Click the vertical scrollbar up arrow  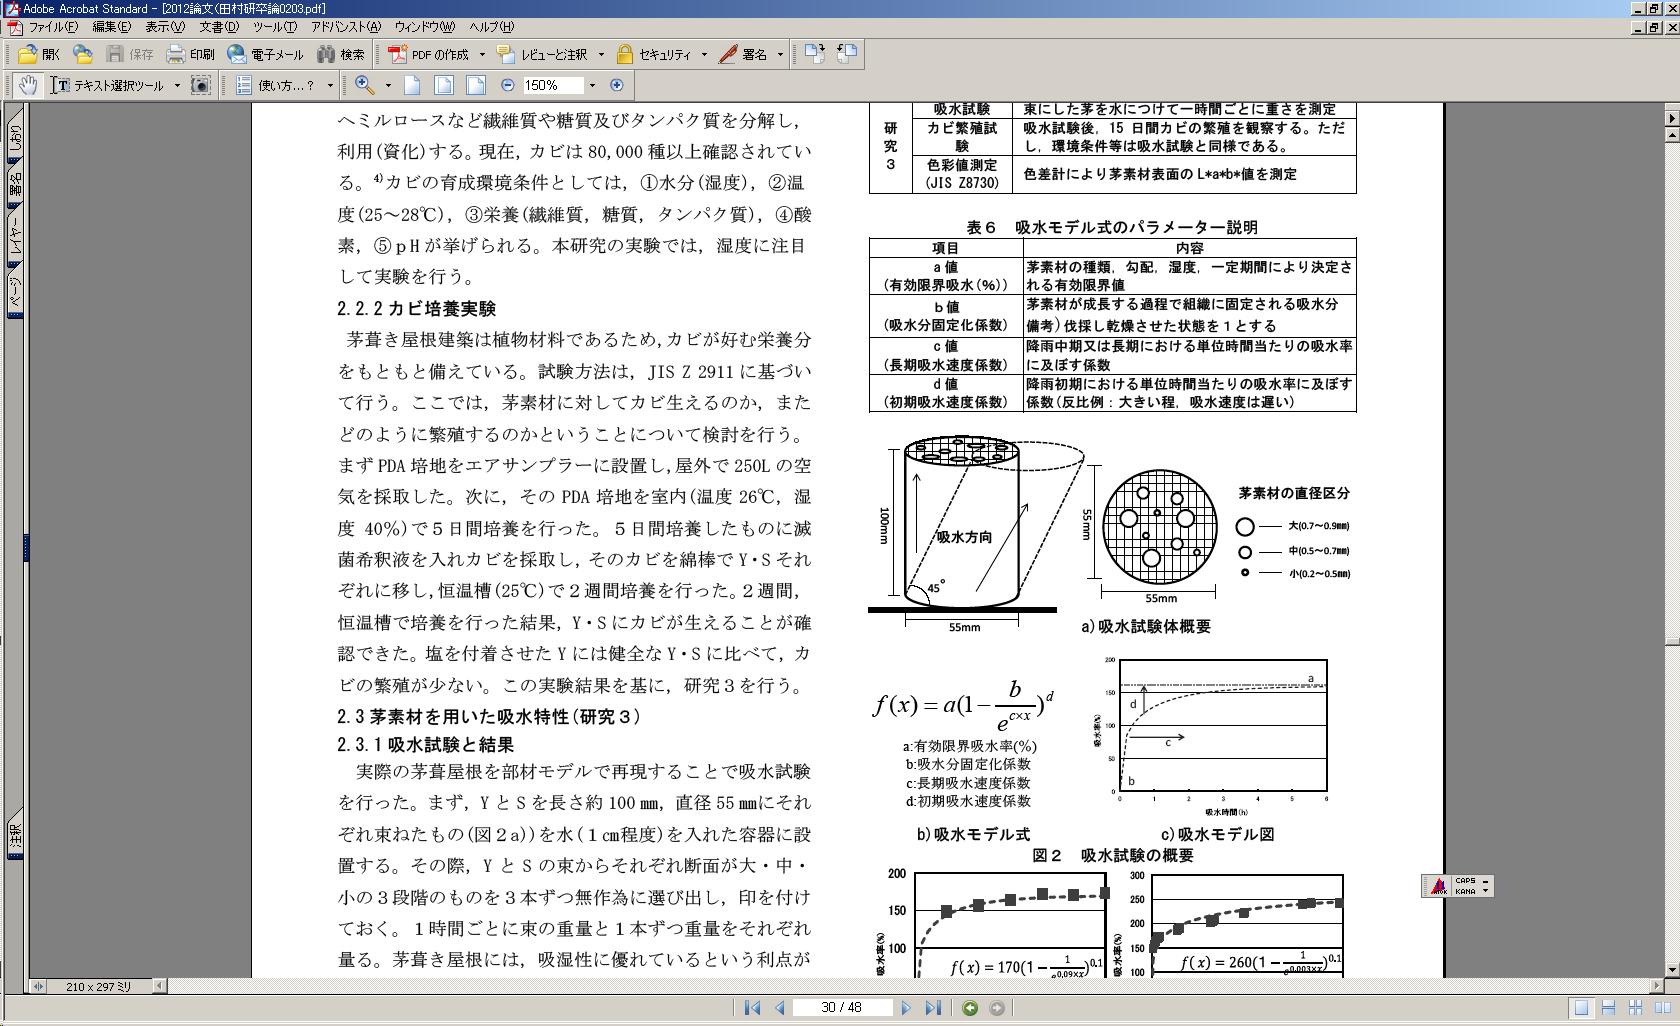click(x=1671, y=135)
